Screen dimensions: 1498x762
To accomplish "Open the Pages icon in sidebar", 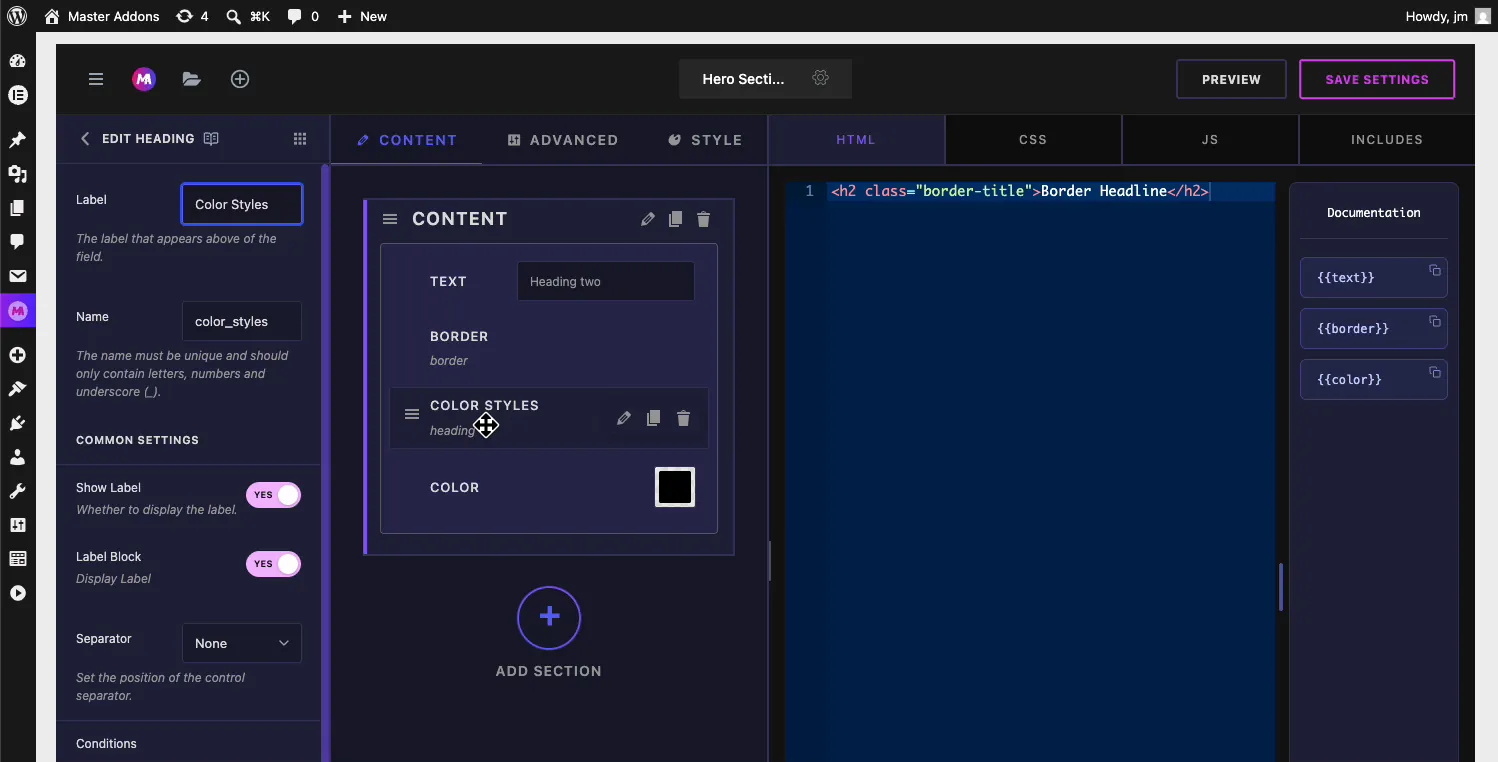I will pos(17,208).
